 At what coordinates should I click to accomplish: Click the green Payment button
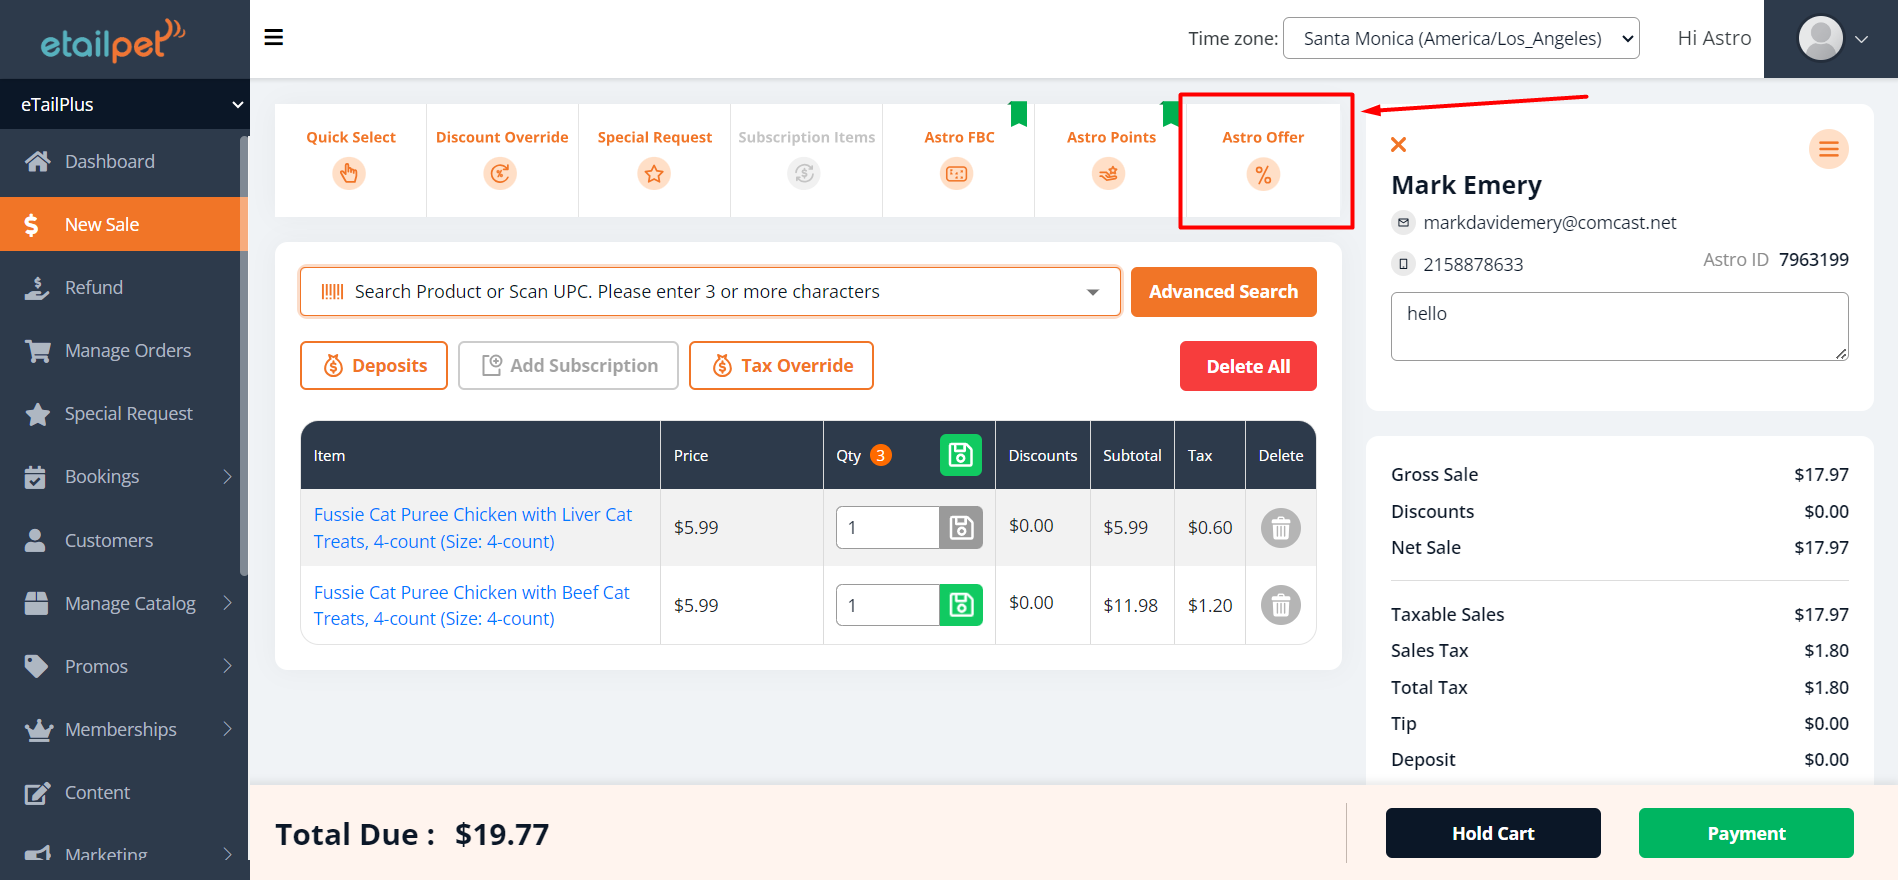tap(1745, 833)
